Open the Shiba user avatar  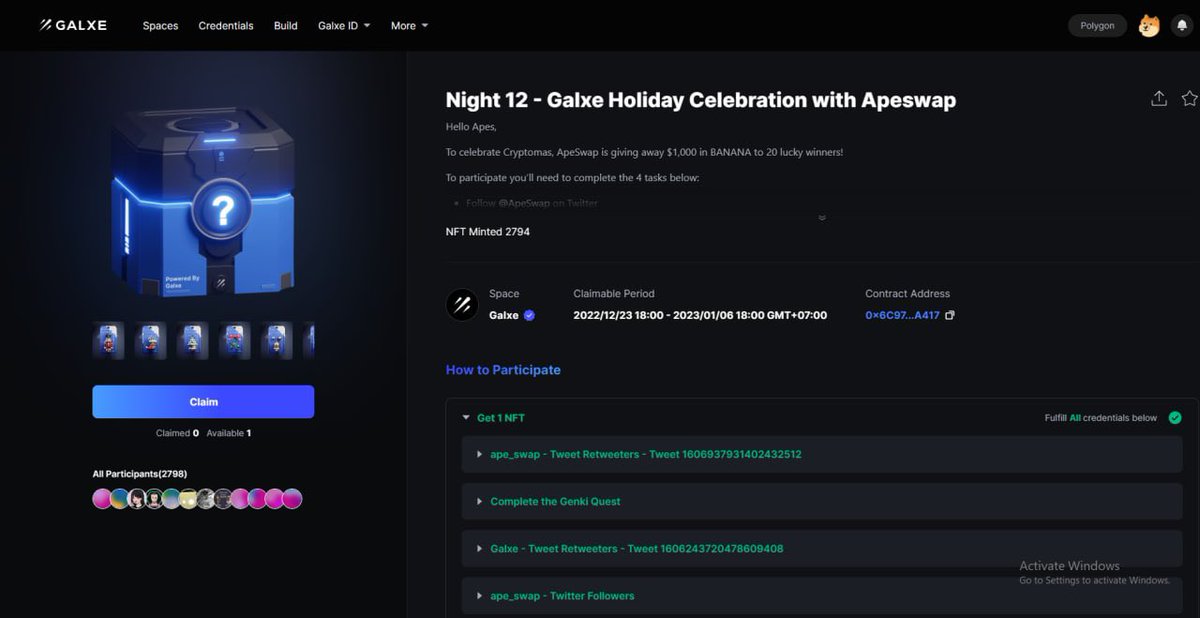[x=1149, y=26]
